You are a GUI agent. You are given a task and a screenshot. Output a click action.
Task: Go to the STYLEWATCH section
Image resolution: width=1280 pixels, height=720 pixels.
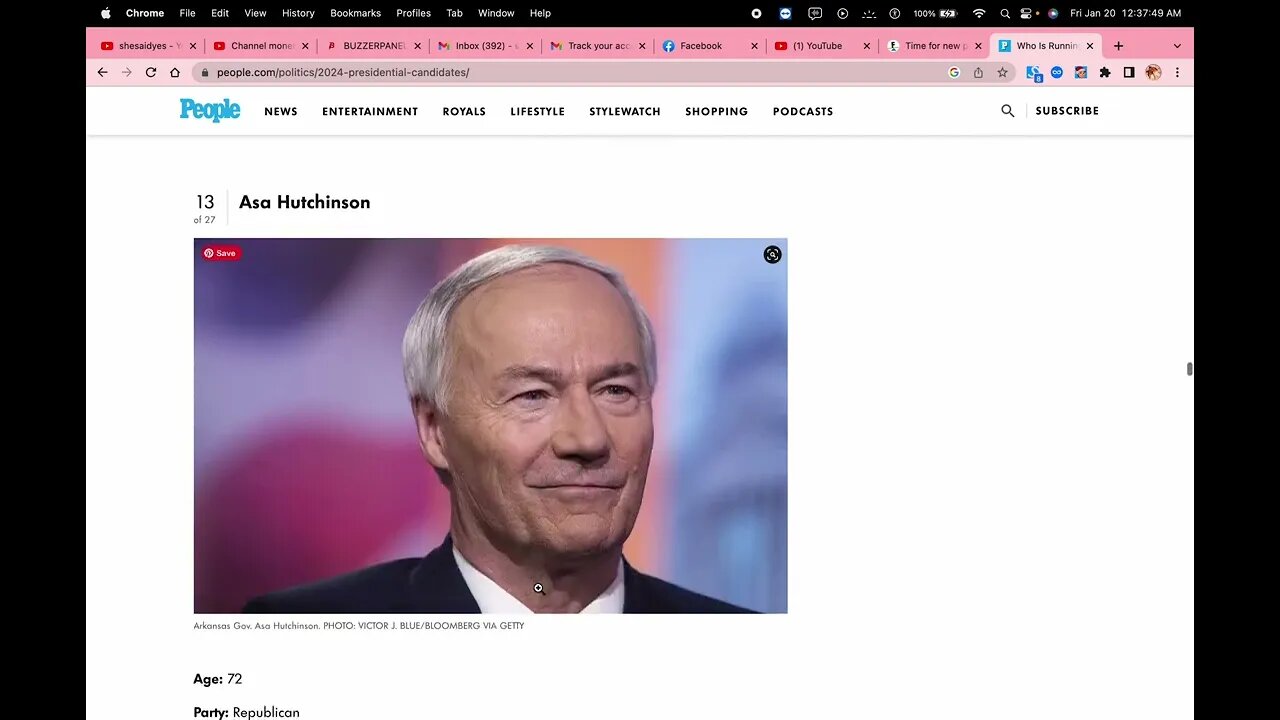coord(625,111)
